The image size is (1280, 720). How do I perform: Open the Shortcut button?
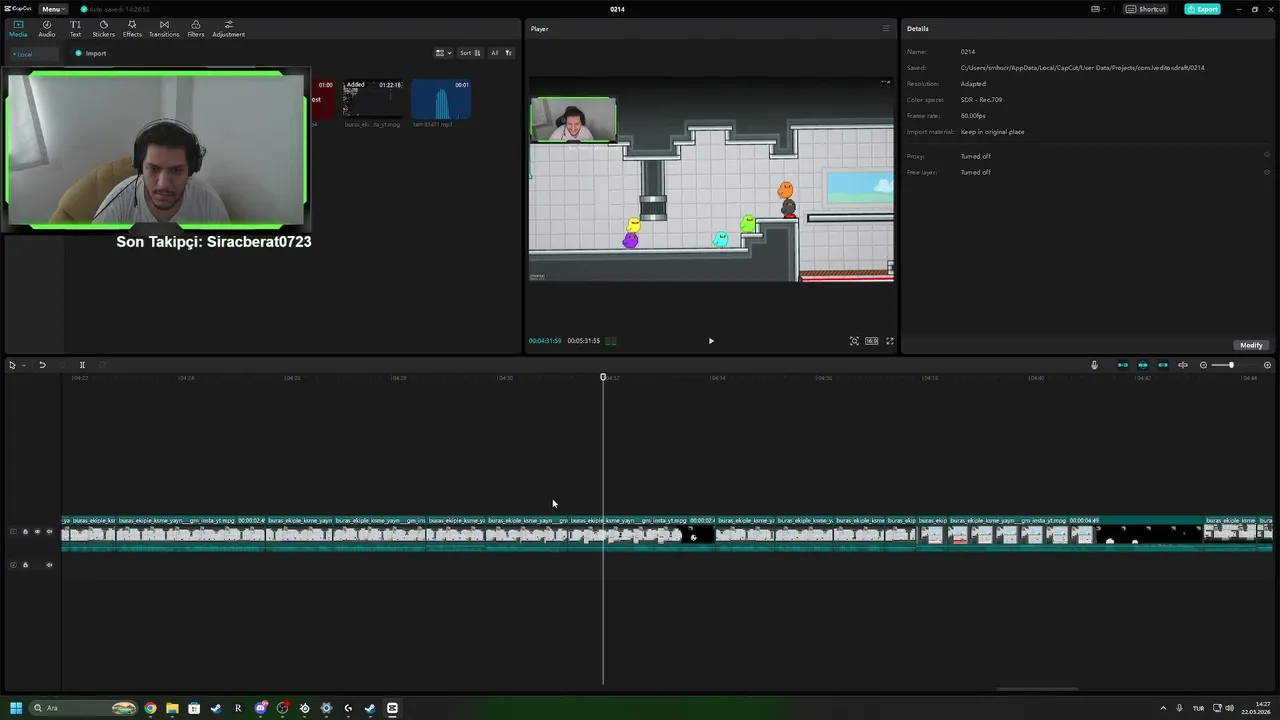1146,9
